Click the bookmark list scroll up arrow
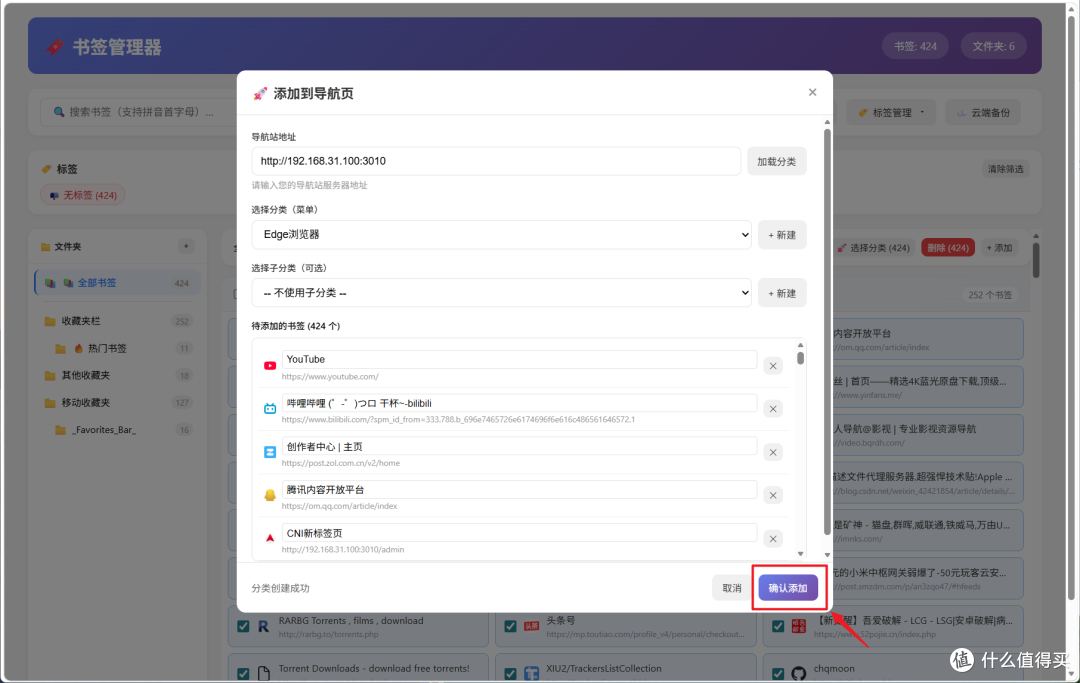Screen dimensions: 1080x683 pos(800,345)
